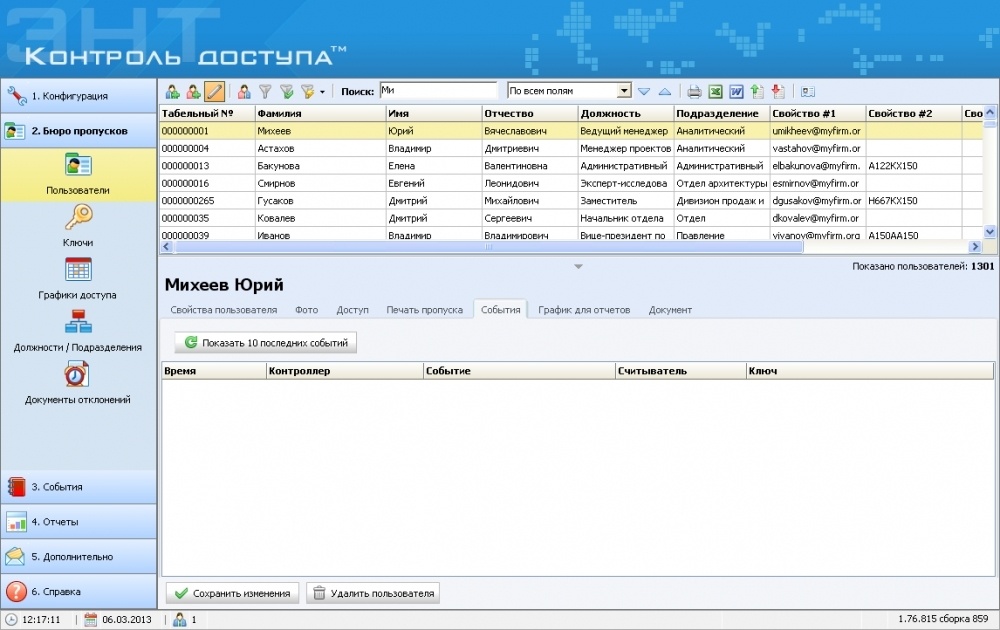Click the Поиск search input field

437,90
